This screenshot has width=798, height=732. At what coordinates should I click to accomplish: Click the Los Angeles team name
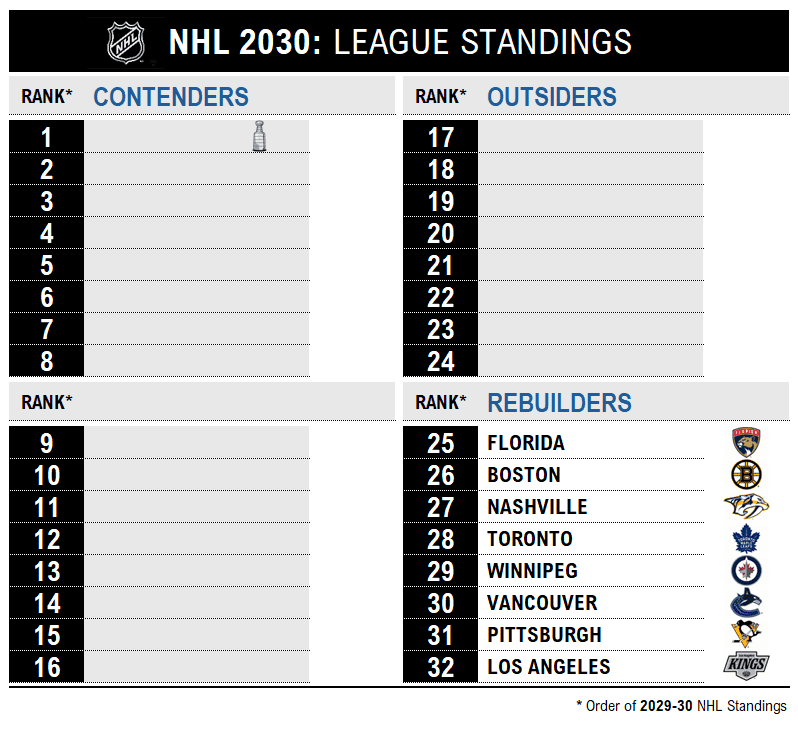pyautogui.click(x=548, y=667)
